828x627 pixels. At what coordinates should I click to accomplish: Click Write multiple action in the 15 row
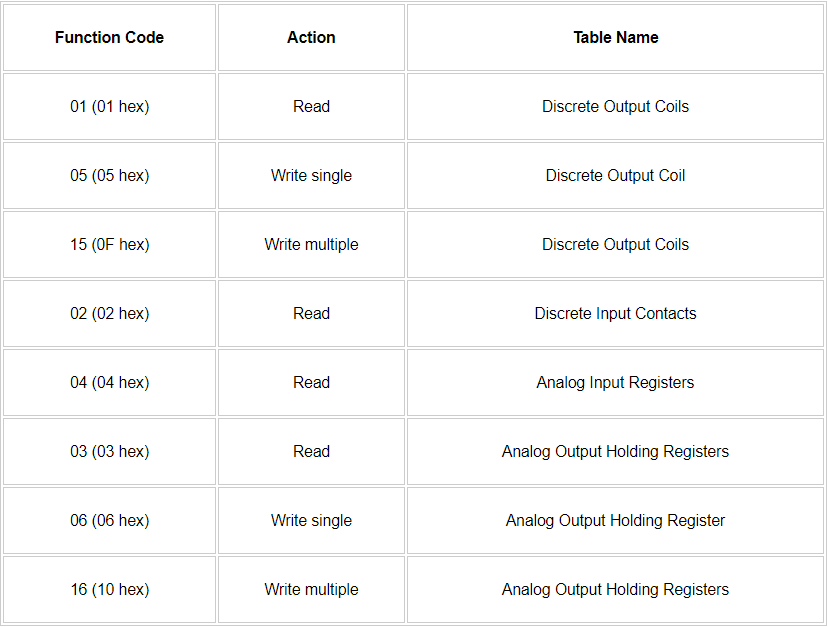311,244
